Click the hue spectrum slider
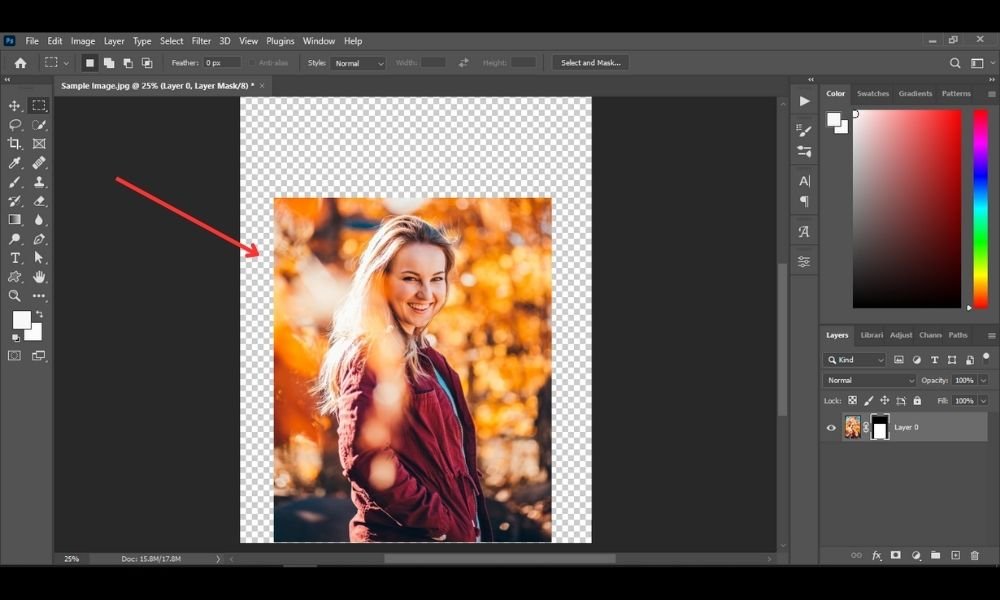The width and height of the screenshot is (1000, 600). point(980,209)
